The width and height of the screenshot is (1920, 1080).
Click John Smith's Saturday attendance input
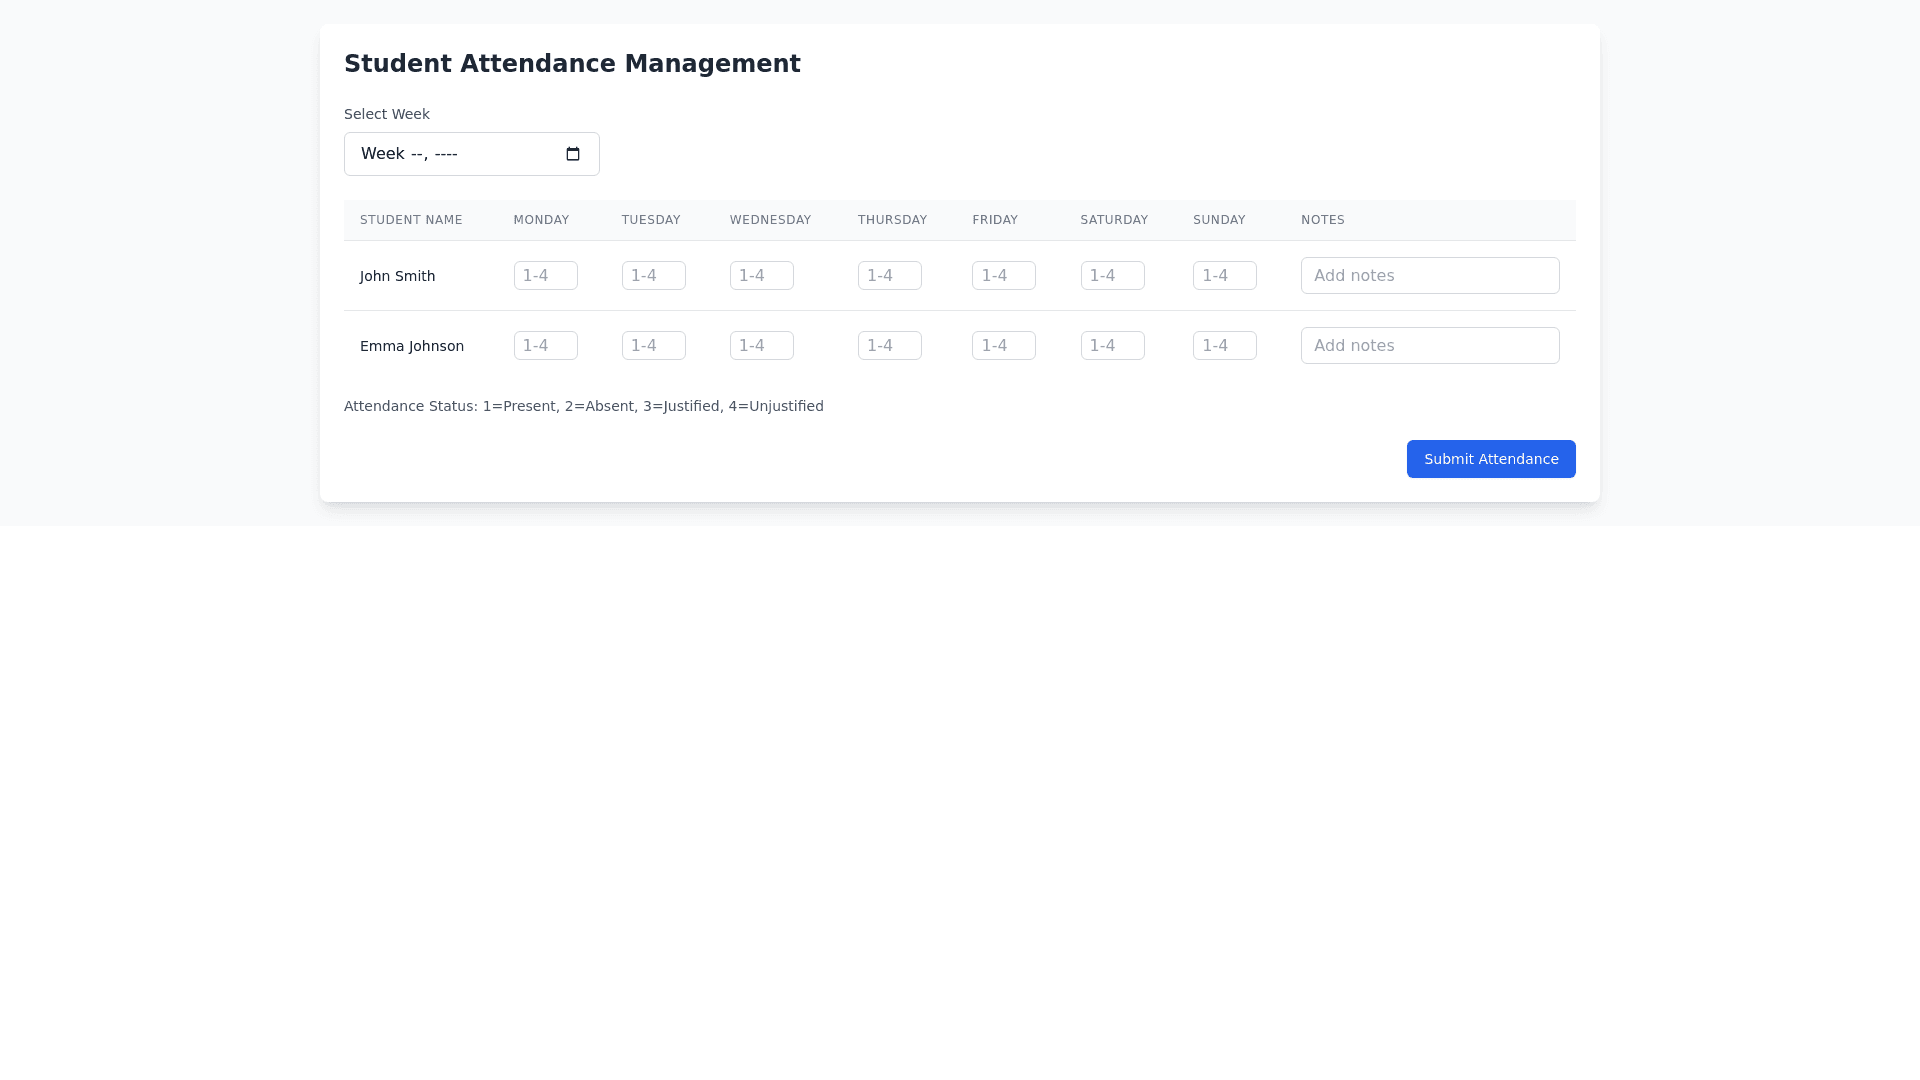(x=1112, y=276)
